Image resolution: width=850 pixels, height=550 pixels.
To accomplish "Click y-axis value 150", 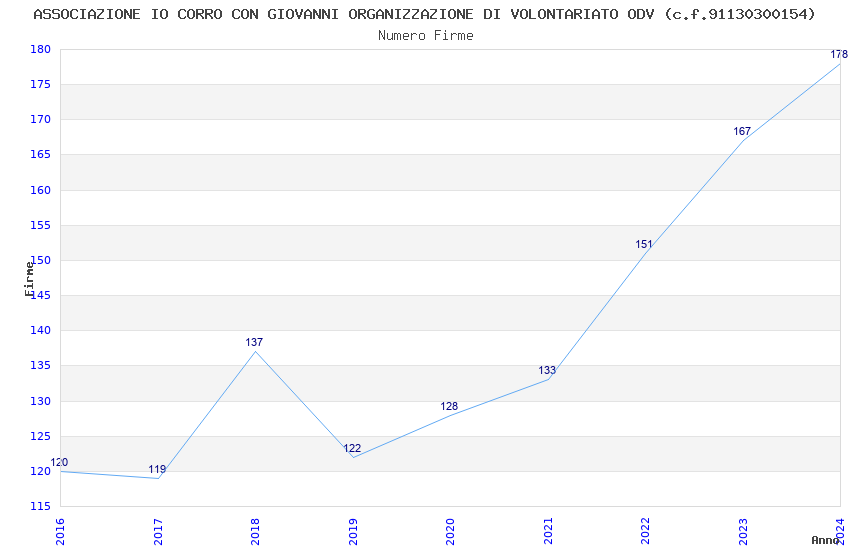I will [41, 260].
